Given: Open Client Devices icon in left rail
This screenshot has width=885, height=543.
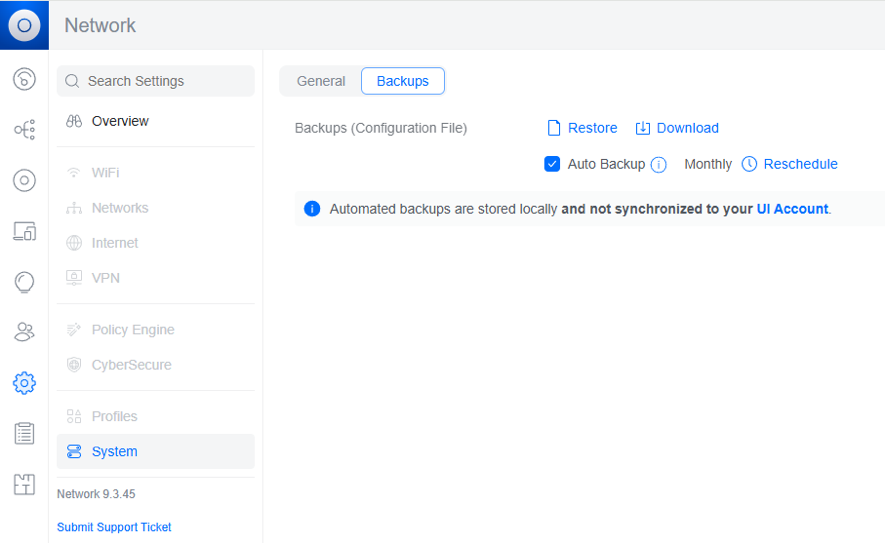Looking at the screenshot, I should click(24, 232).
